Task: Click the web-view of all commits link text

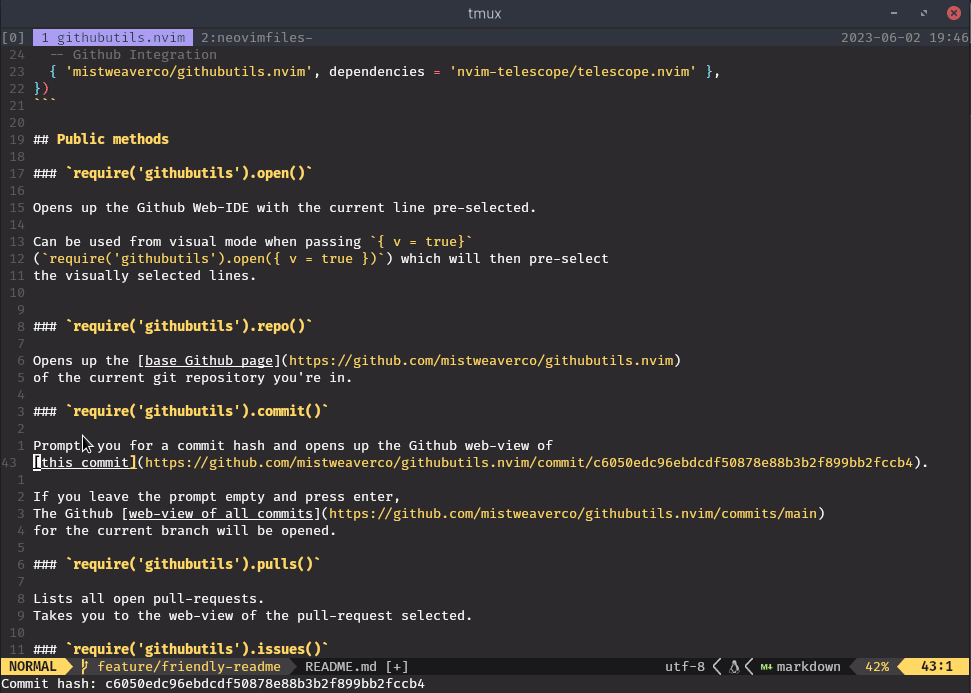Action: coord(220,513)
